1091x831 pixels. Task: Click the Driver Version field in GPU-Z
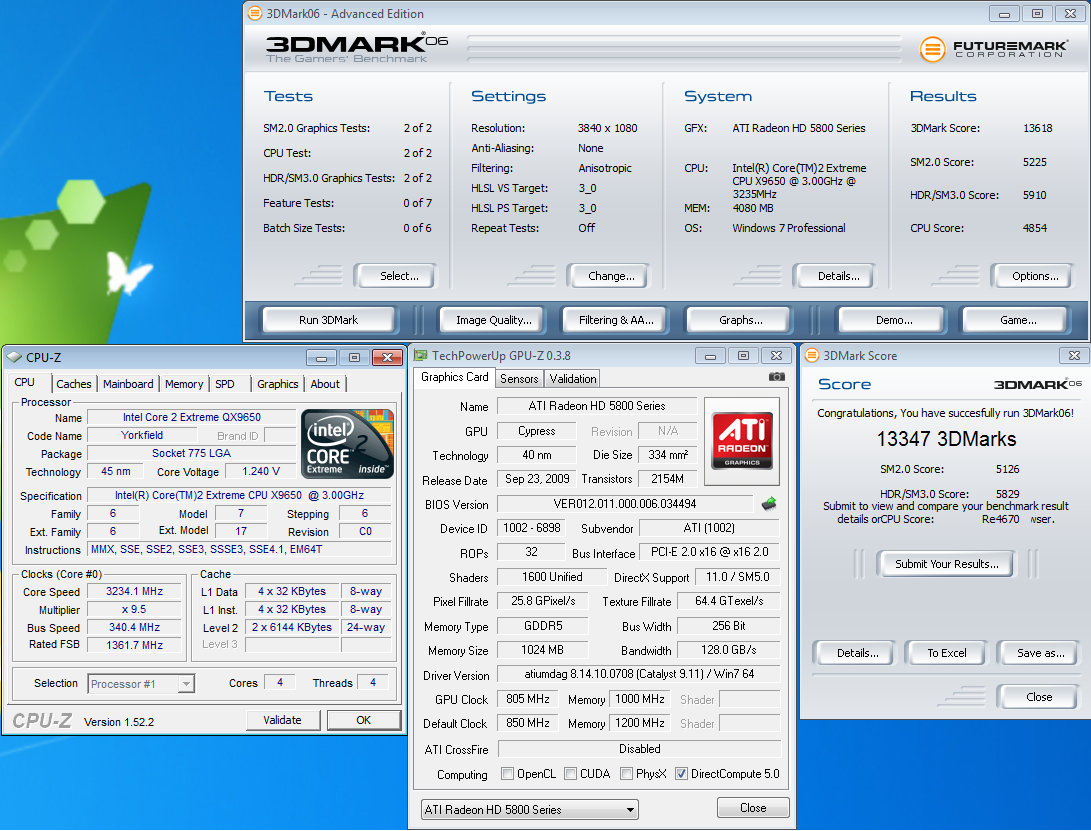[639, 674]
